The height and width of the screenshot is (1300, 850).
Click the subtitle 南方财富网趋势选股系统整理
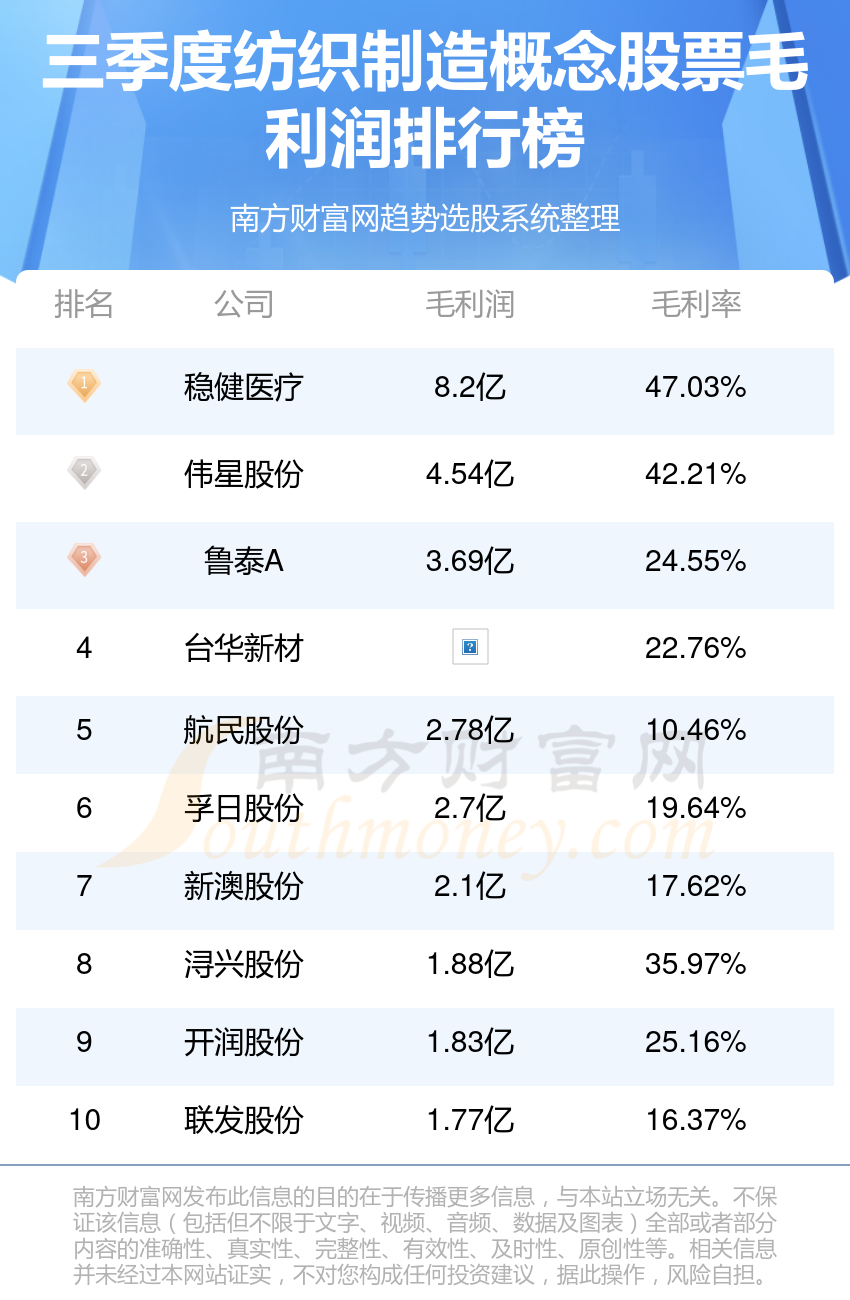point(425,217)
